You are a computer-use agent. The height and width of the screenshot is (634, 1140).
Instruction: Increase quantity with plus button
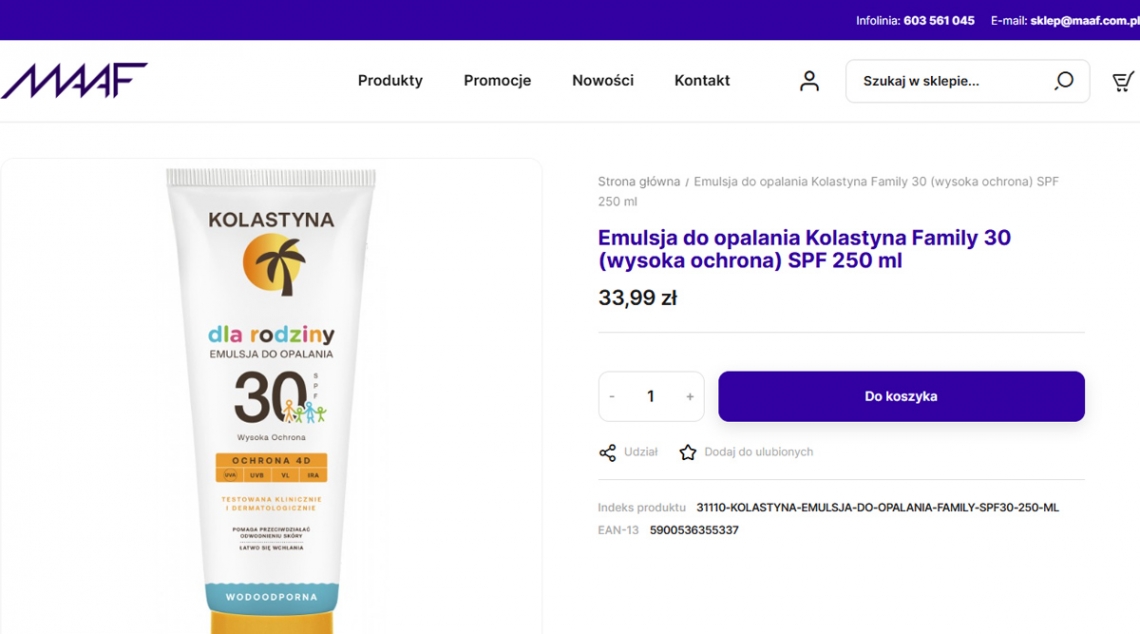click(689, 397)
